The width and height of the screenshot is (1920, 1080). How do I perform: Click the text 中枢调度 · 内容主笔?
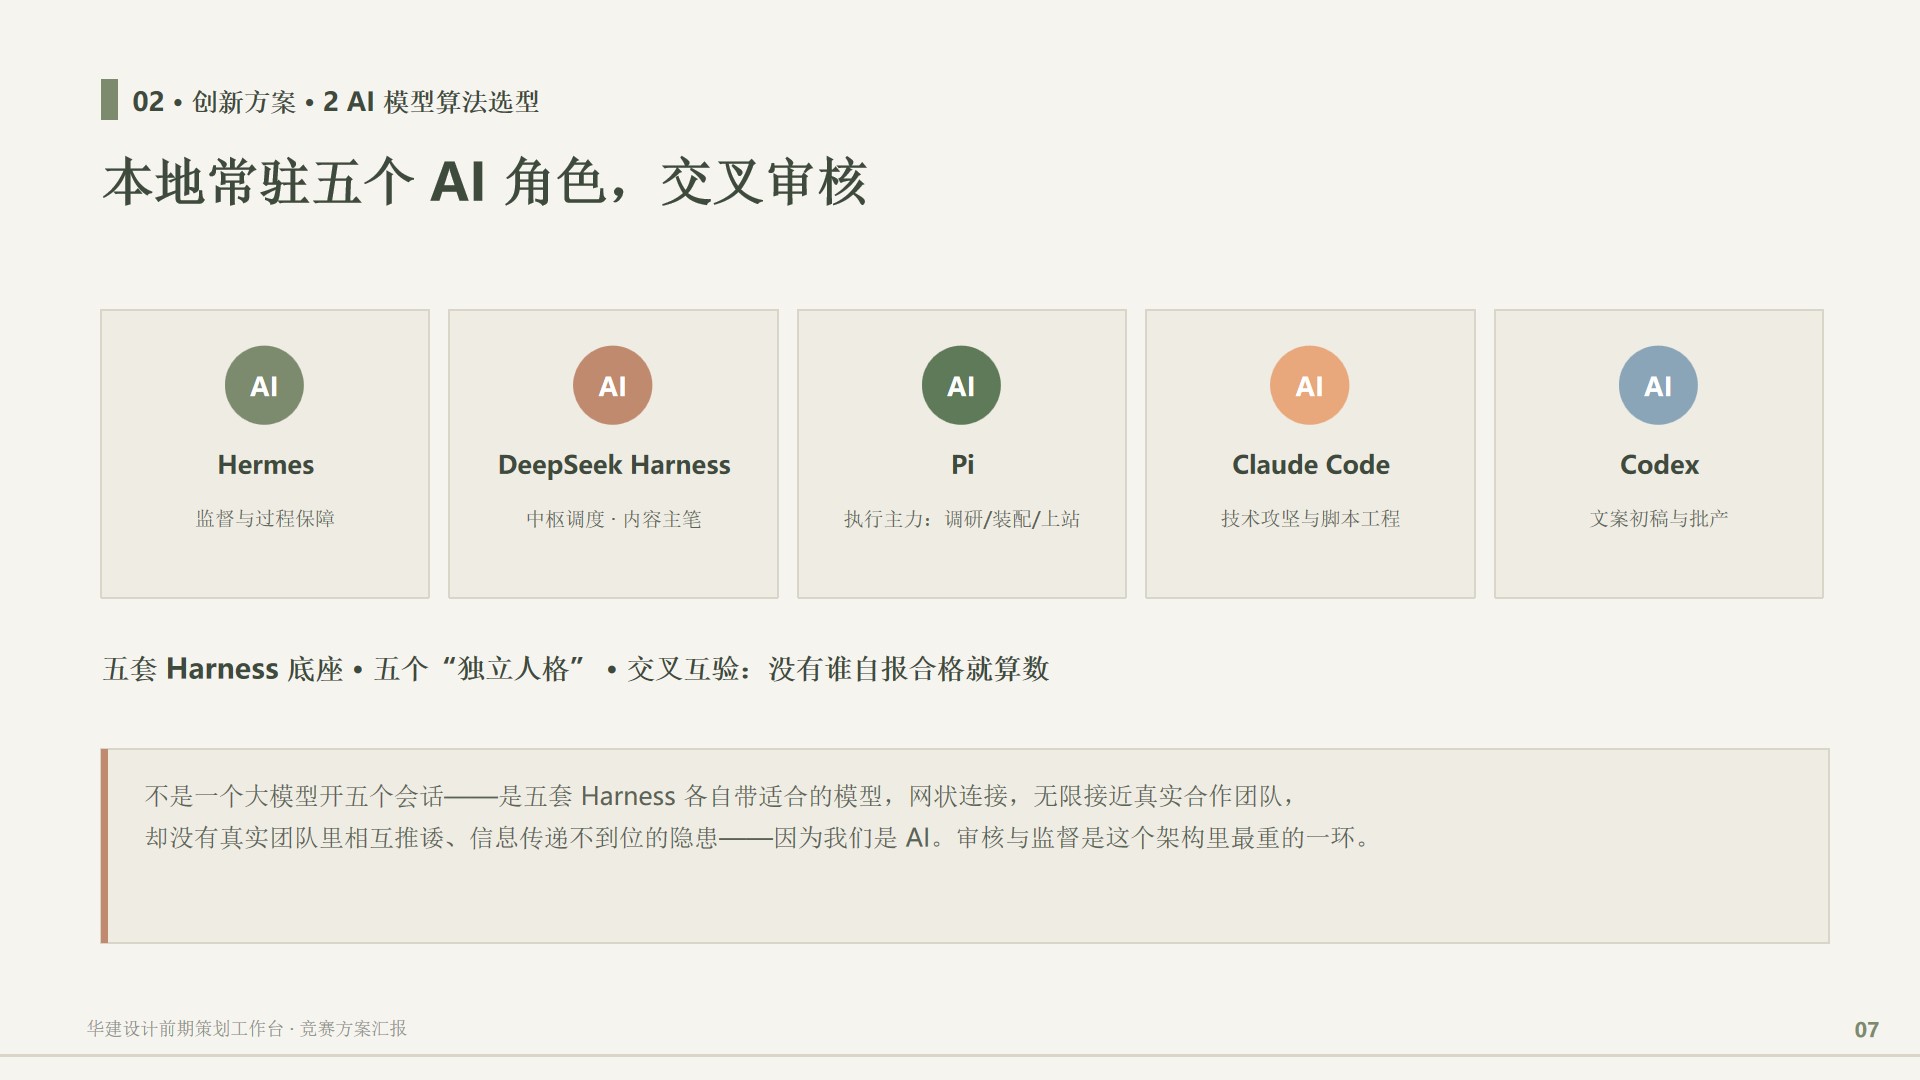pyautogui.click(x=614, y=519)
